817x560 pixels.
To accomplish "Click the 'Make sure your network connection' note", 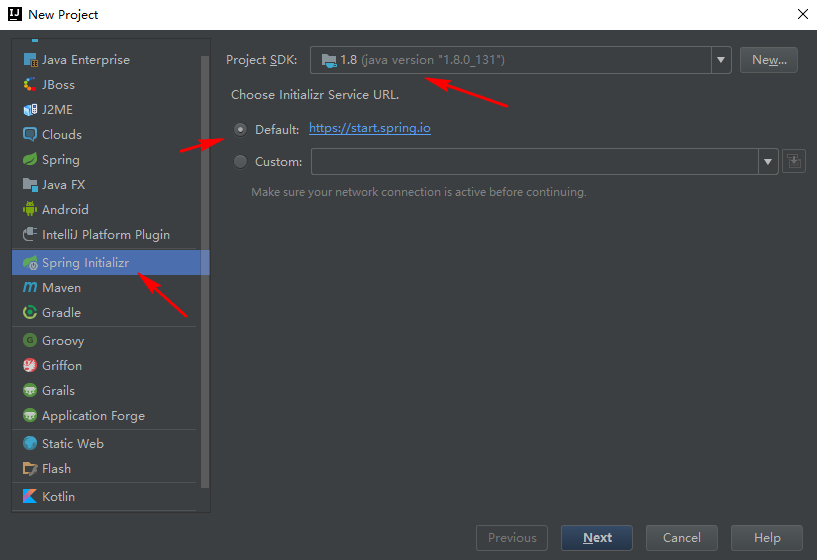I will [418, 192].
